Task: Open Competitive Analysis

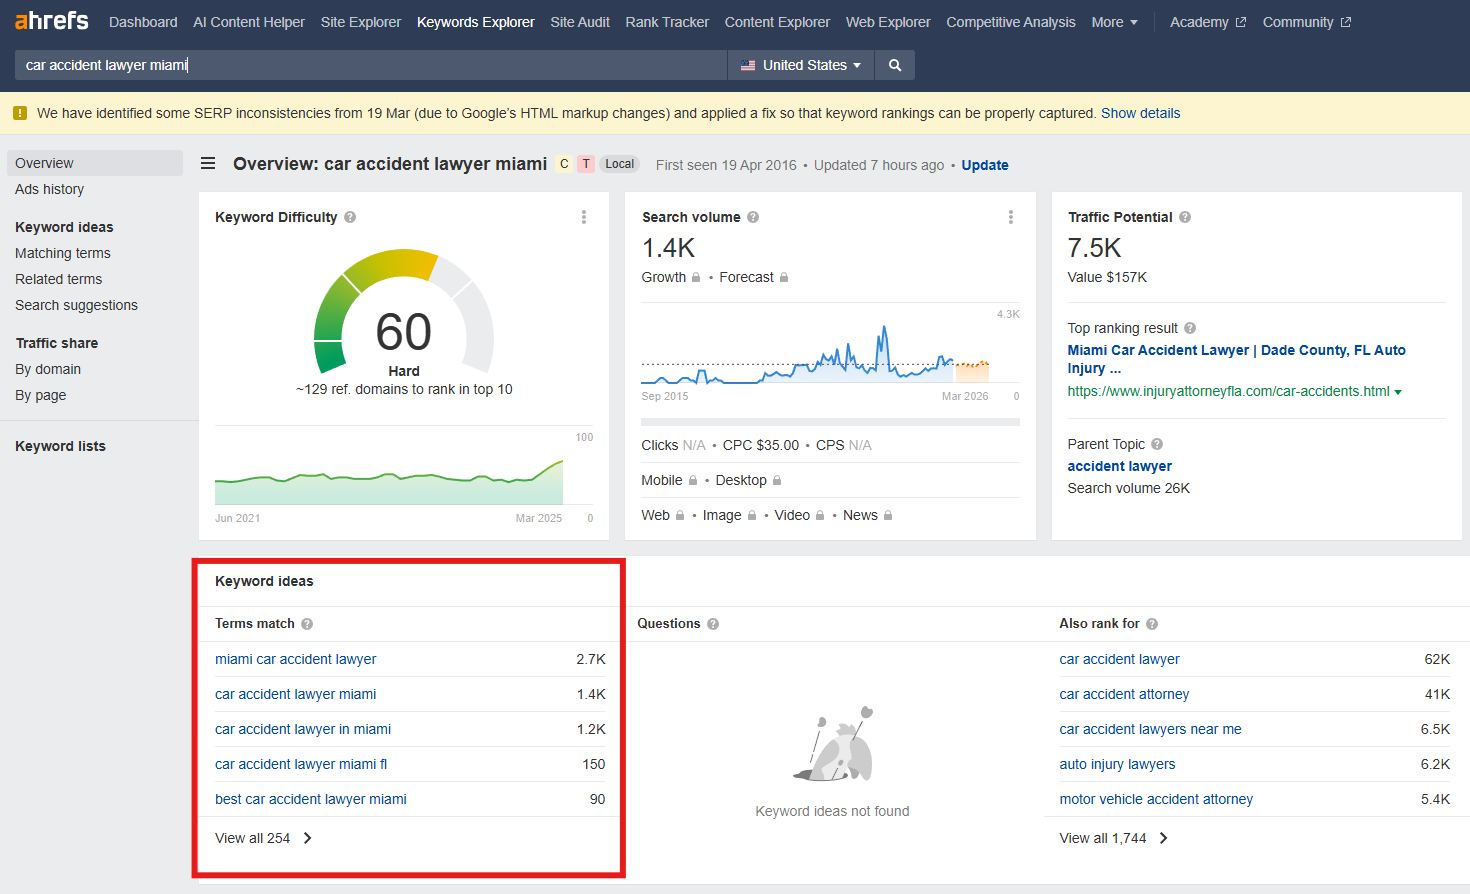Action: click(1011, 22)
